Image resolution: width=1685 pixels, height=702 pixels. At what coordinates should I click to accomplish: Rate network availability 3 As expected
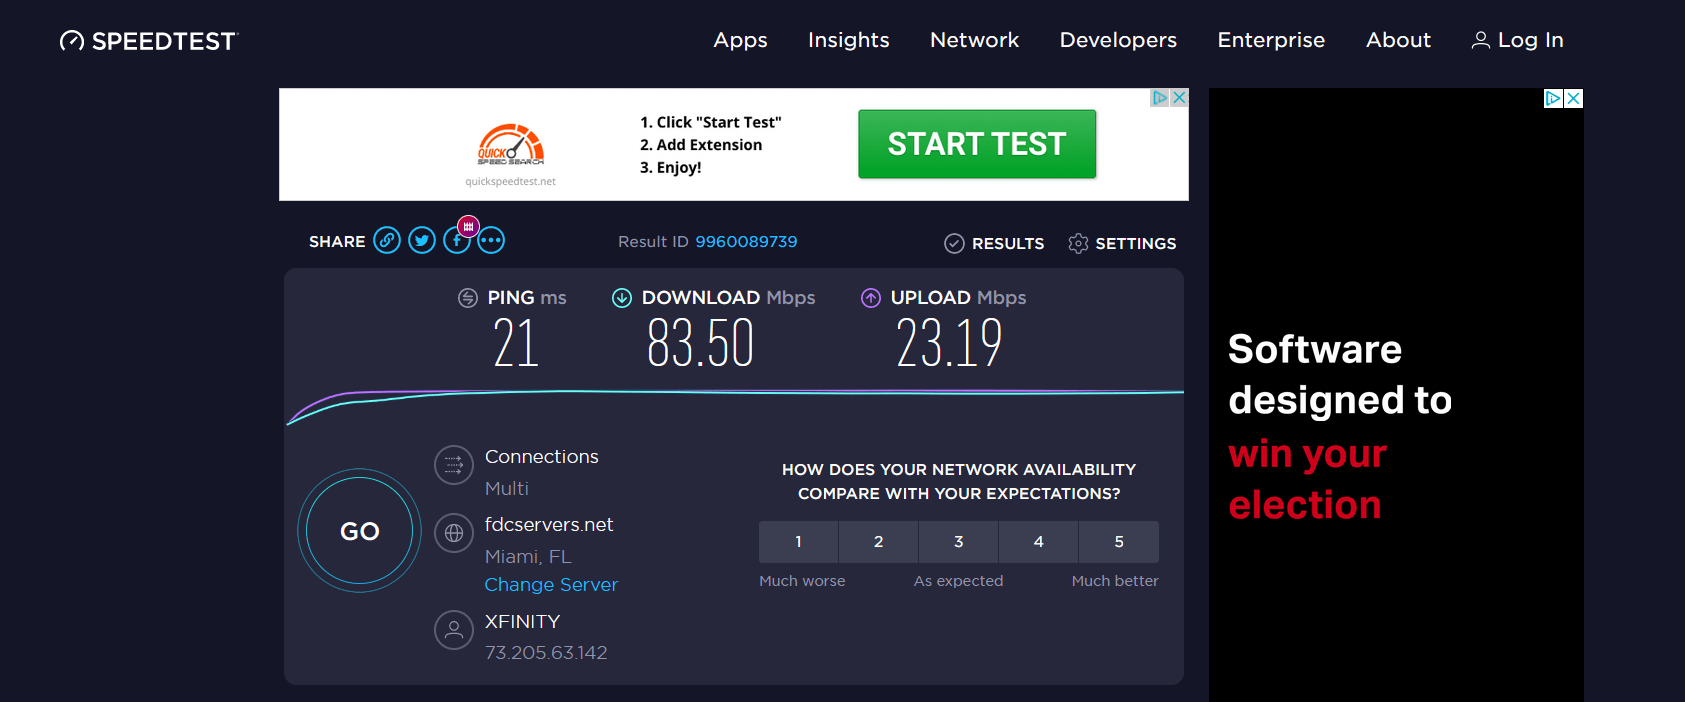[958, 542]
